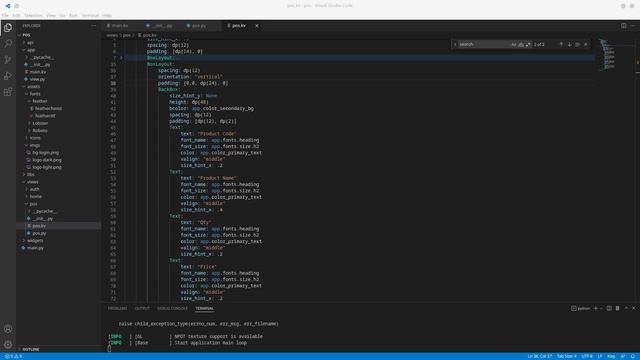The image size is (640, 360).
Task: Open the Manage gear icon
Action: coord(8,344)
